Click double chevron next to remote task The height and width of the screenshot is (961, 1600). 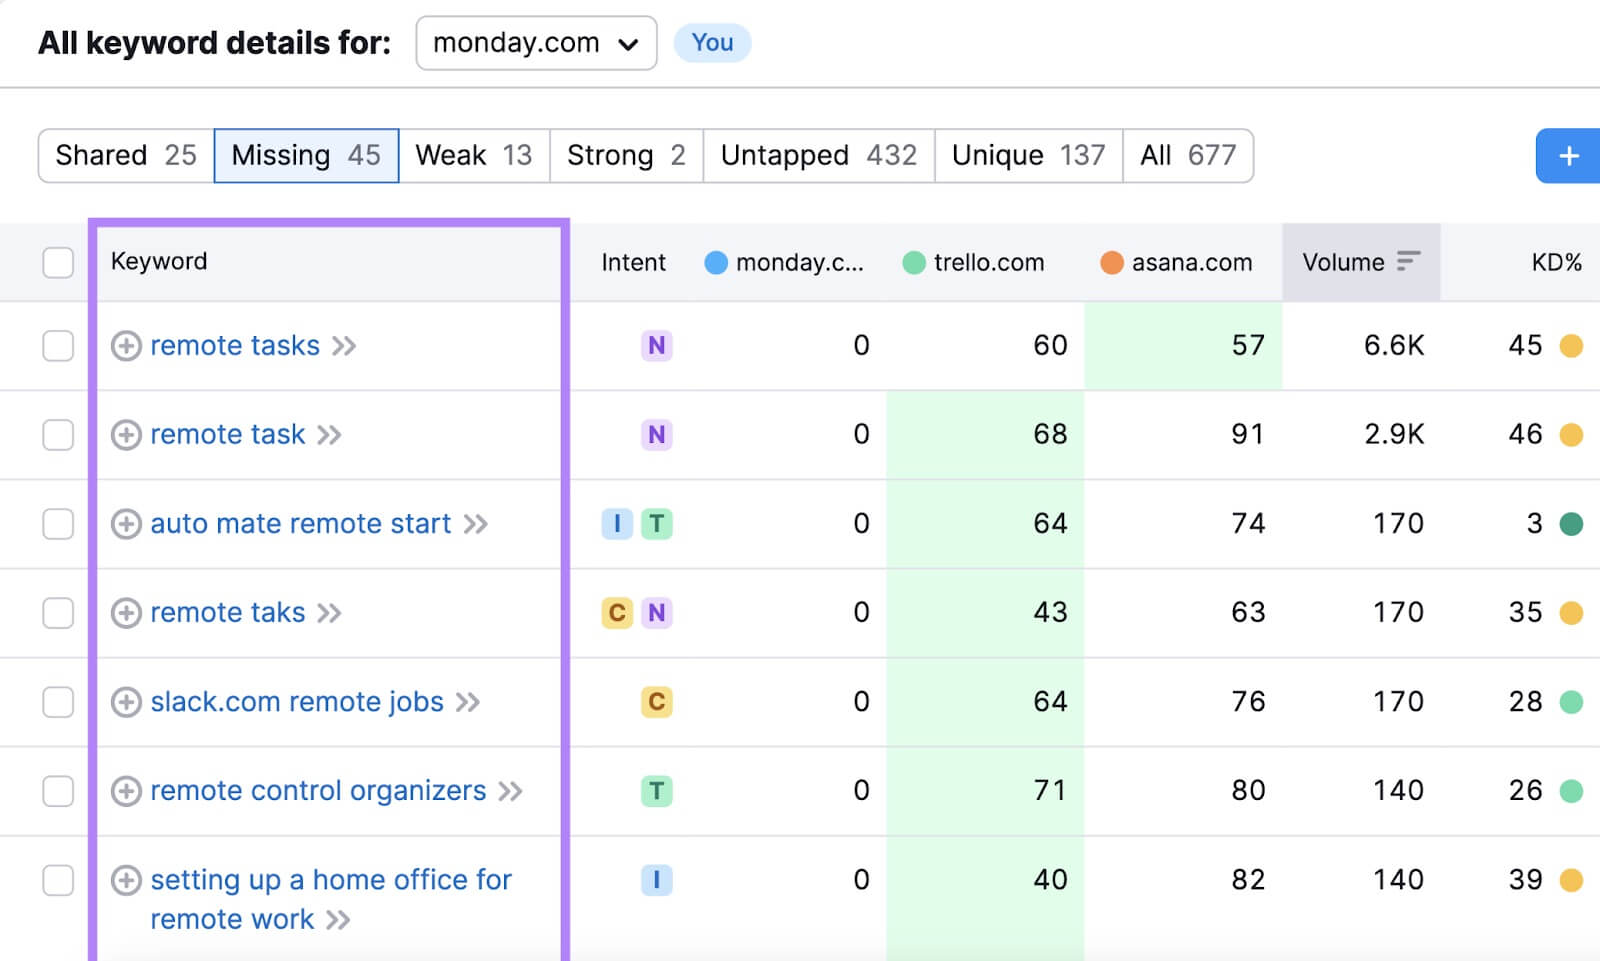[x=329, y=436]
